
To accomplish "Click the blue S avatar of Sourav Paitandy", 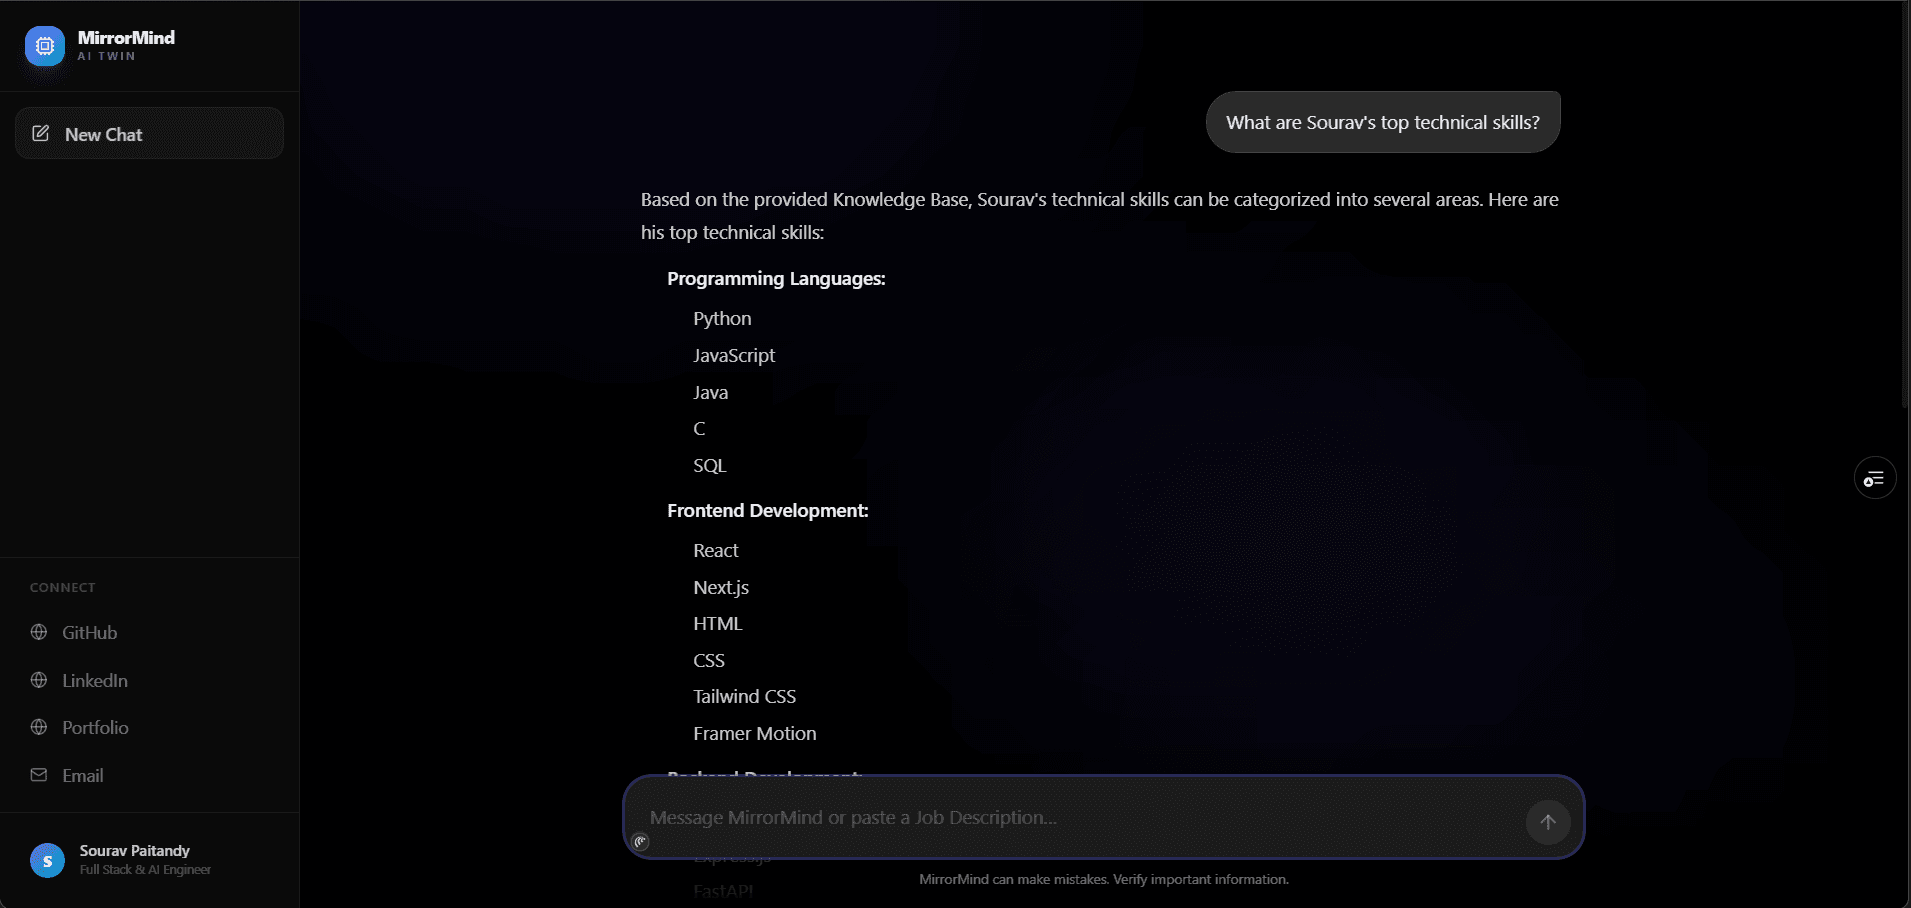I will [47, 860].
